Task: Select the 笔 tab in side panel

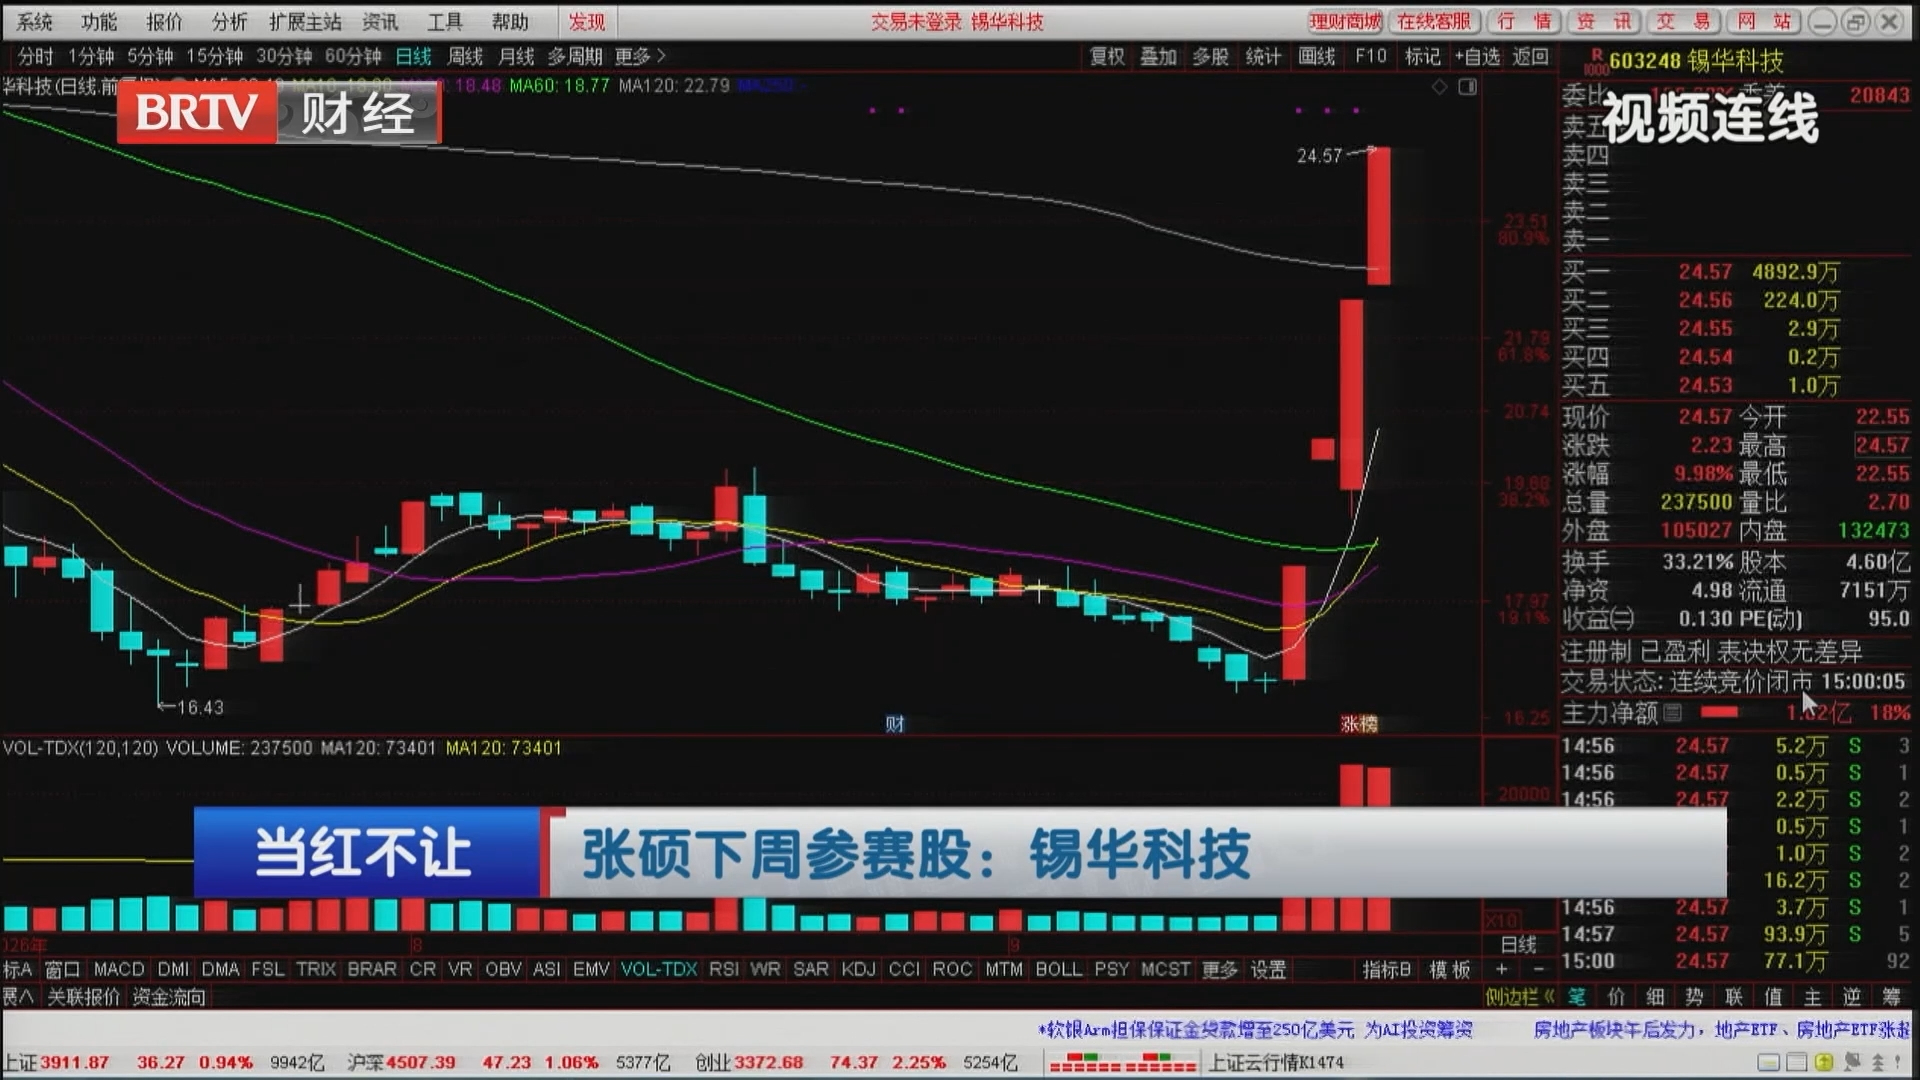Action: point(1577,996)
